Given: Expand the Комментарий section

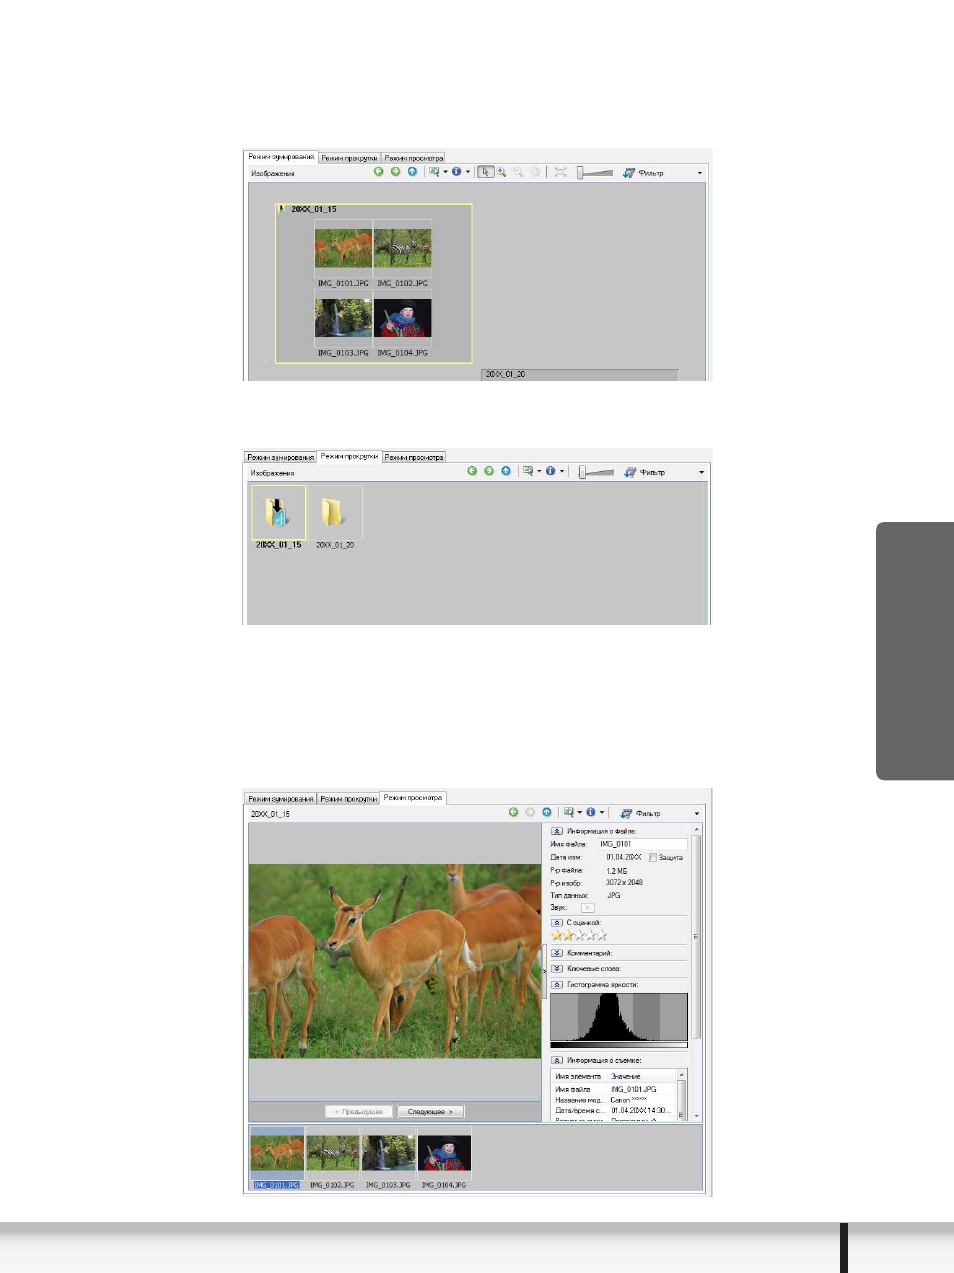Looking at the screenshot, I should point(557,953).
